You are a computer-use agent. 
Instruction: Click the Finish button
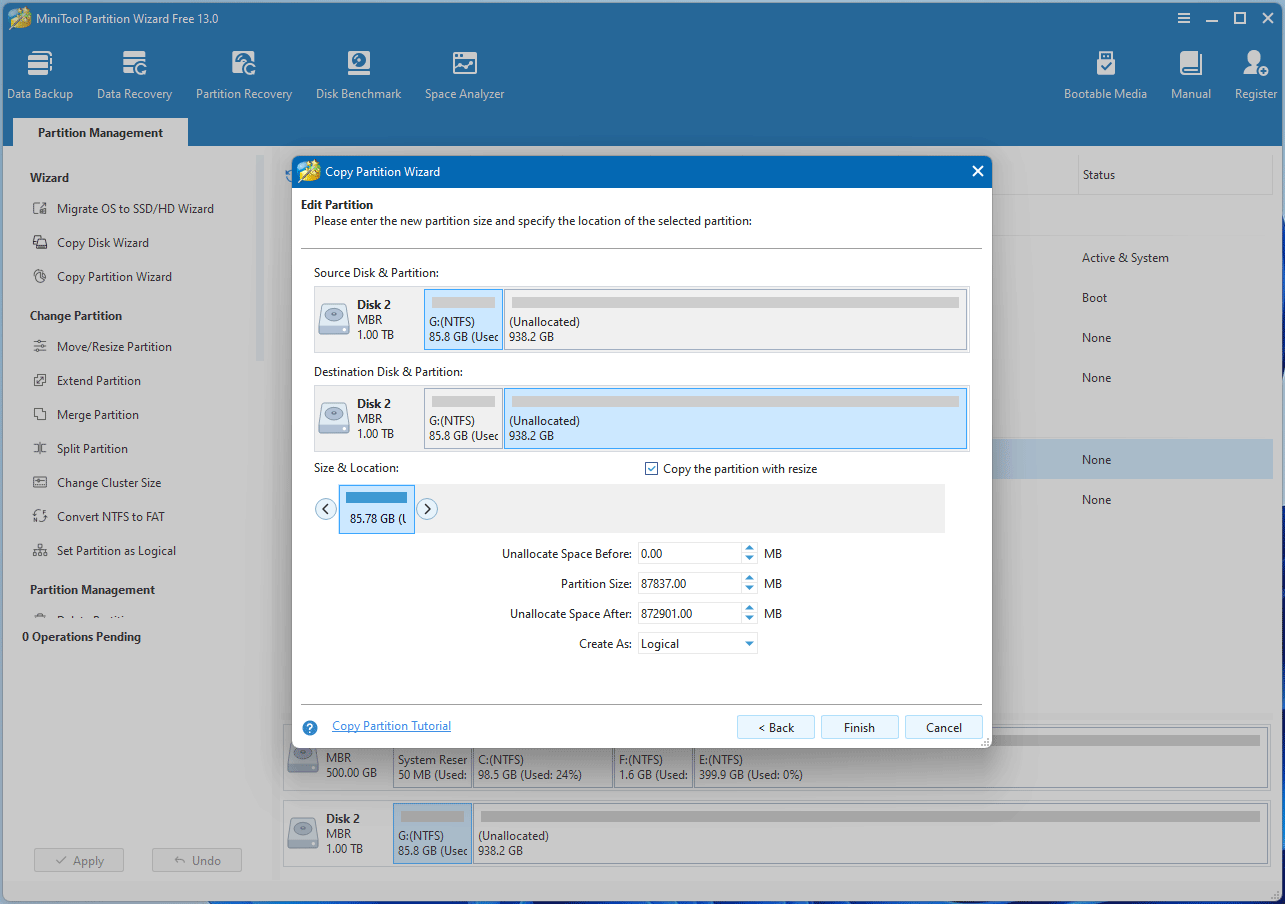pos(859,728)
